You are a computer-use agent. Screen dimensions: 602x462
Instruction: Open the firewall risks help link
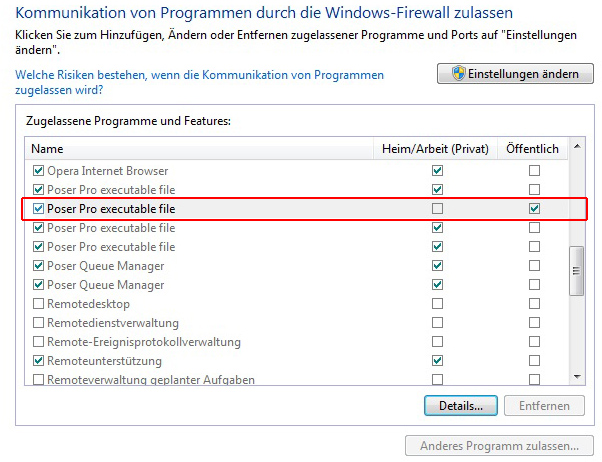point(199,82)
